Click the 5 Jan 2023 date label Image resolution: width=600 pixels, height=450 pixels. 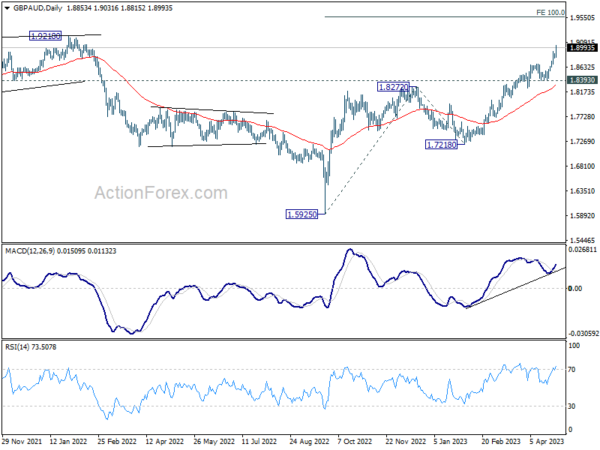pos(450,441)
